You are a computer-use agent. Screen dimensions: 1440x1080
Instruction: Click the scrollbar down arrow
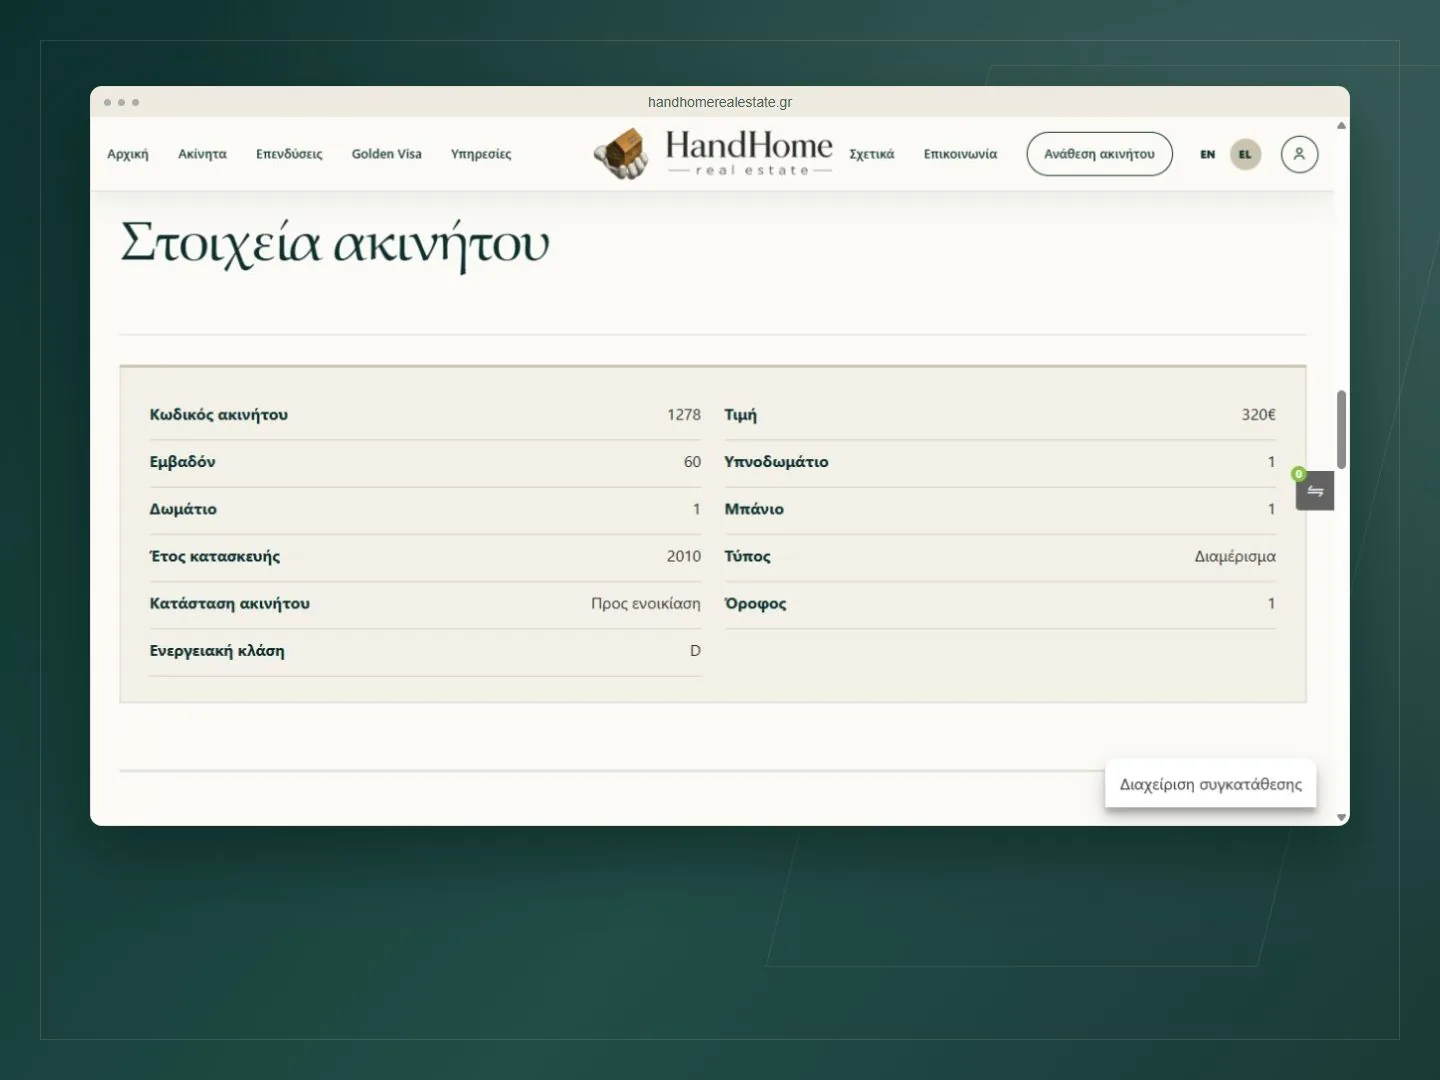click(1341, 817)
